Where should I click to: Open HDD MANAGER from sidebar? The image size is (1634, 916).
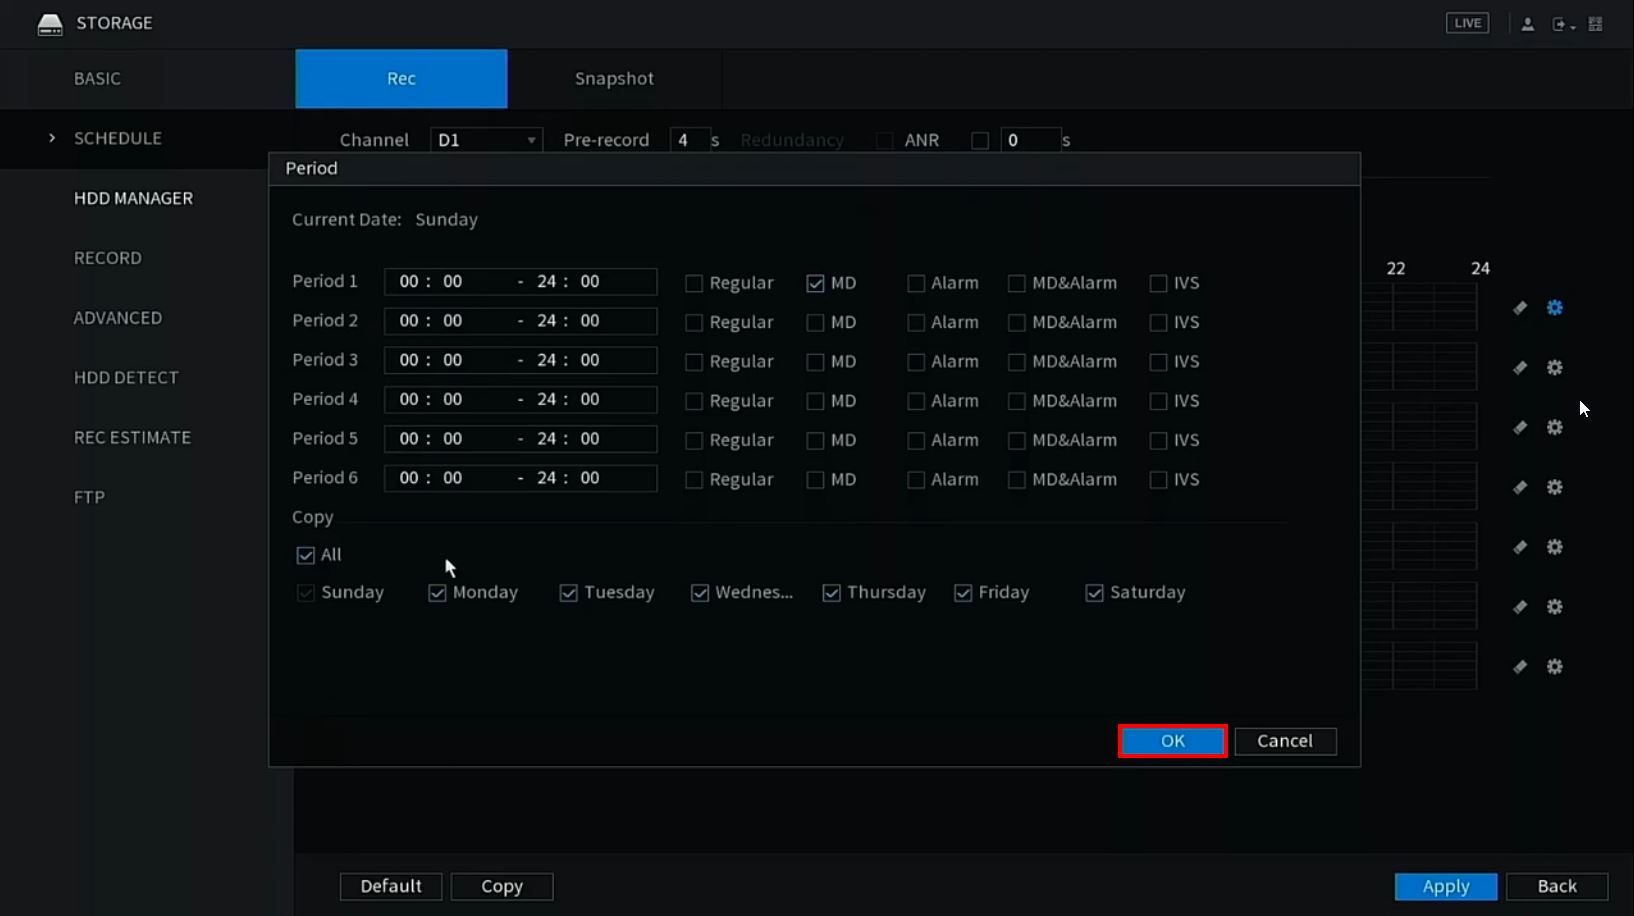[x=133, y=198]
